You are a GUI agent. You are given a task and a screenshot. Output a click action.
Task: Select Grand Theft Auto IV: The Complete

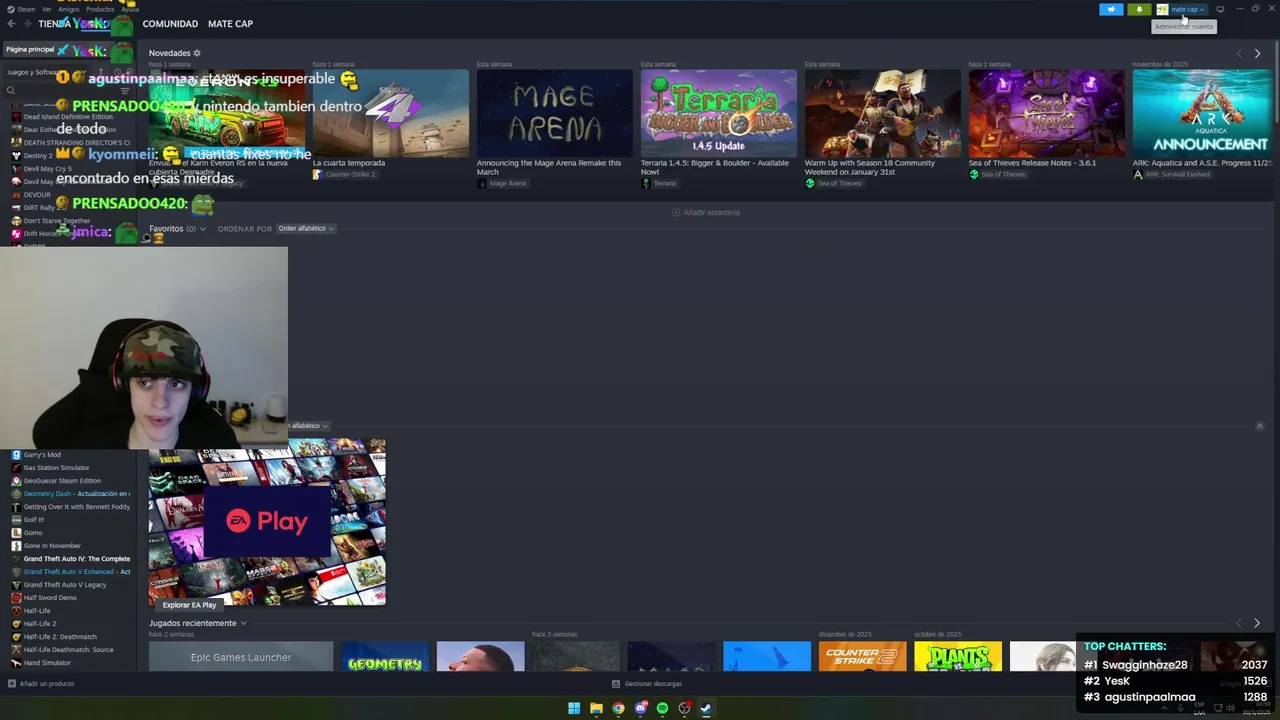click(70, 559)
